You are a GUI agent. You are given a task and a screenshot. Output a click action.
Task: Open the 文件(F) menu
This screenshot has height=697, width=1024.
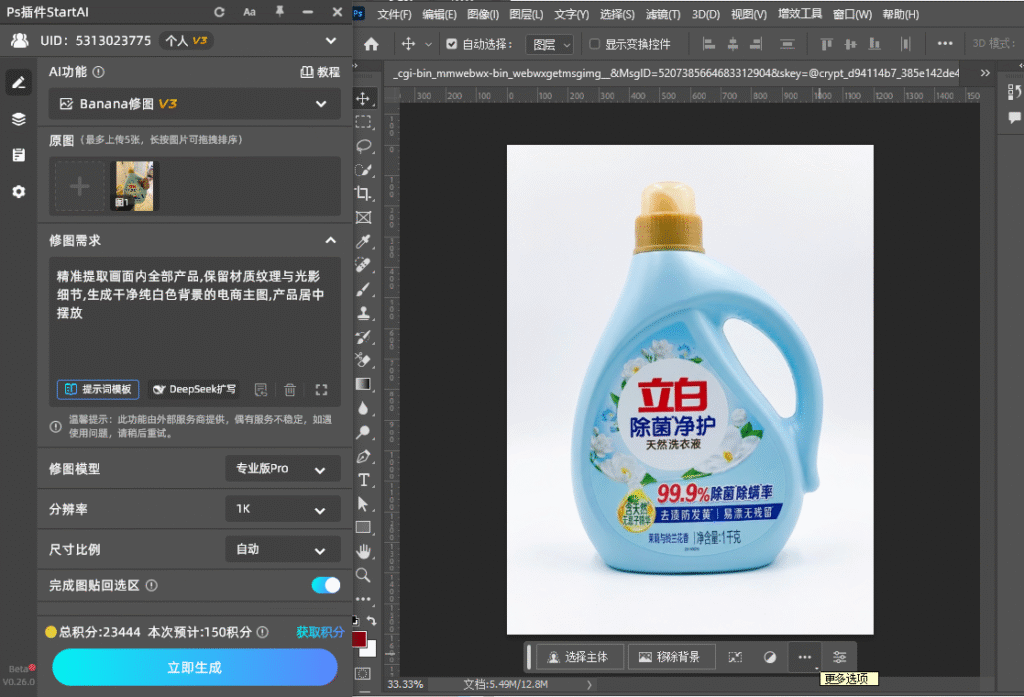click(394, 14)
